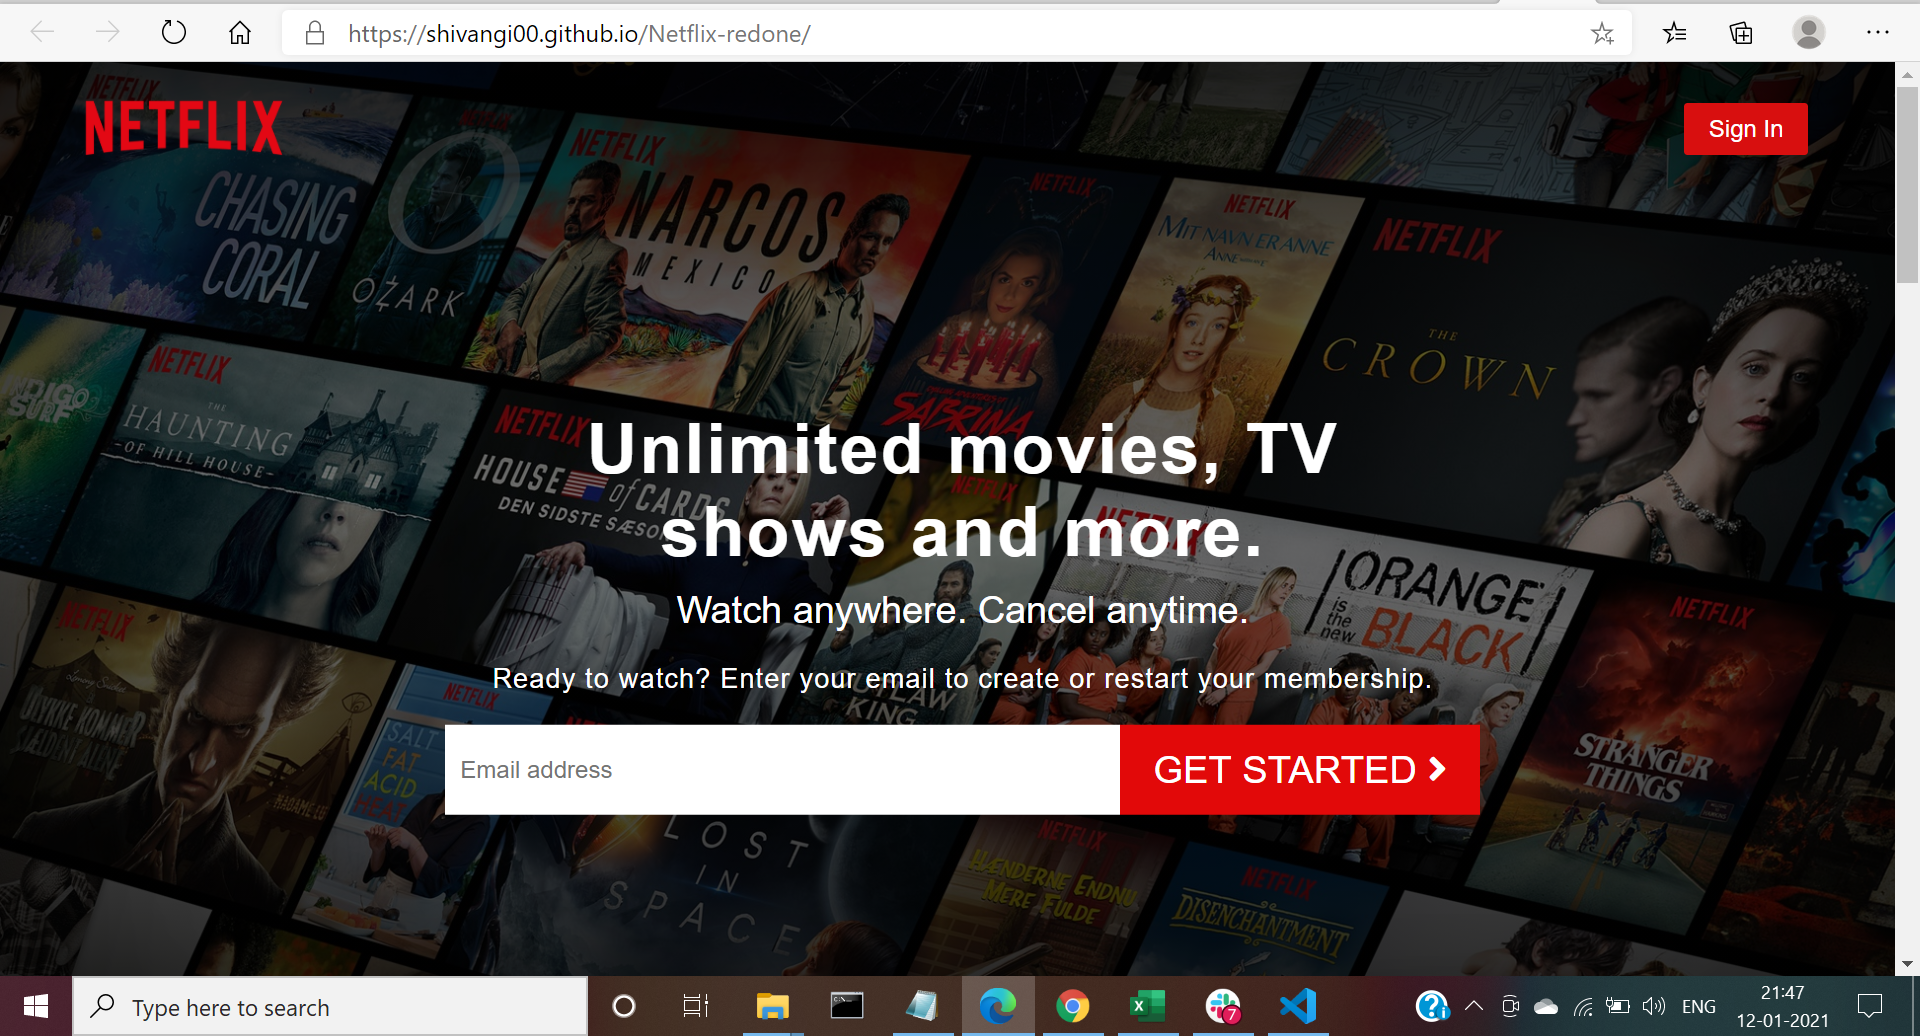The image size is (1920, 1036).
Task: Open the Wi-Fi network tray icon
Action: (x=1582, y=1006)
